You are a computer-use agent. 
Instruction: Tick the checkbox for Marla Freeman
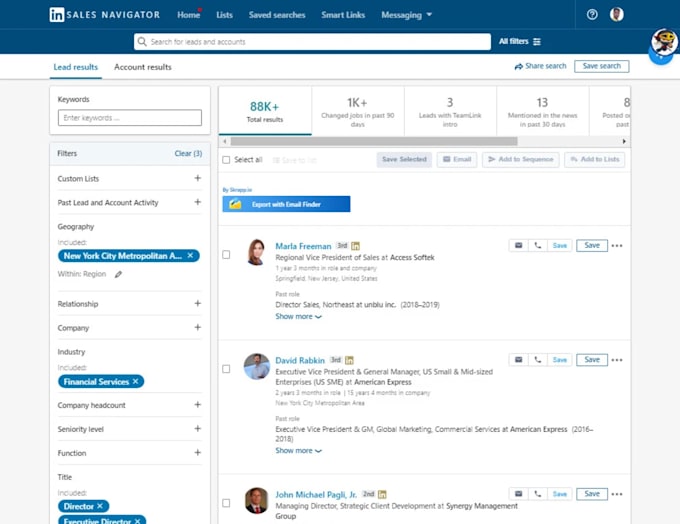pos(226,255)
